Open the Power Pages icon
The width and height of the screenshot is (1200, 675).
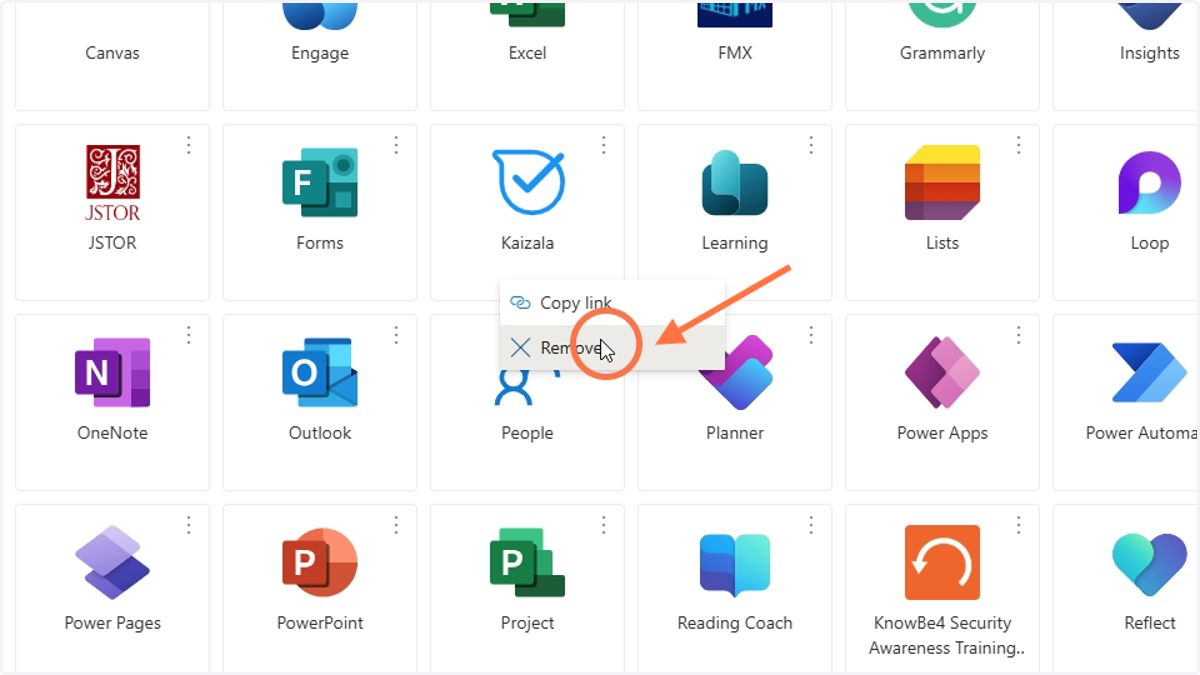pos(112,563)
